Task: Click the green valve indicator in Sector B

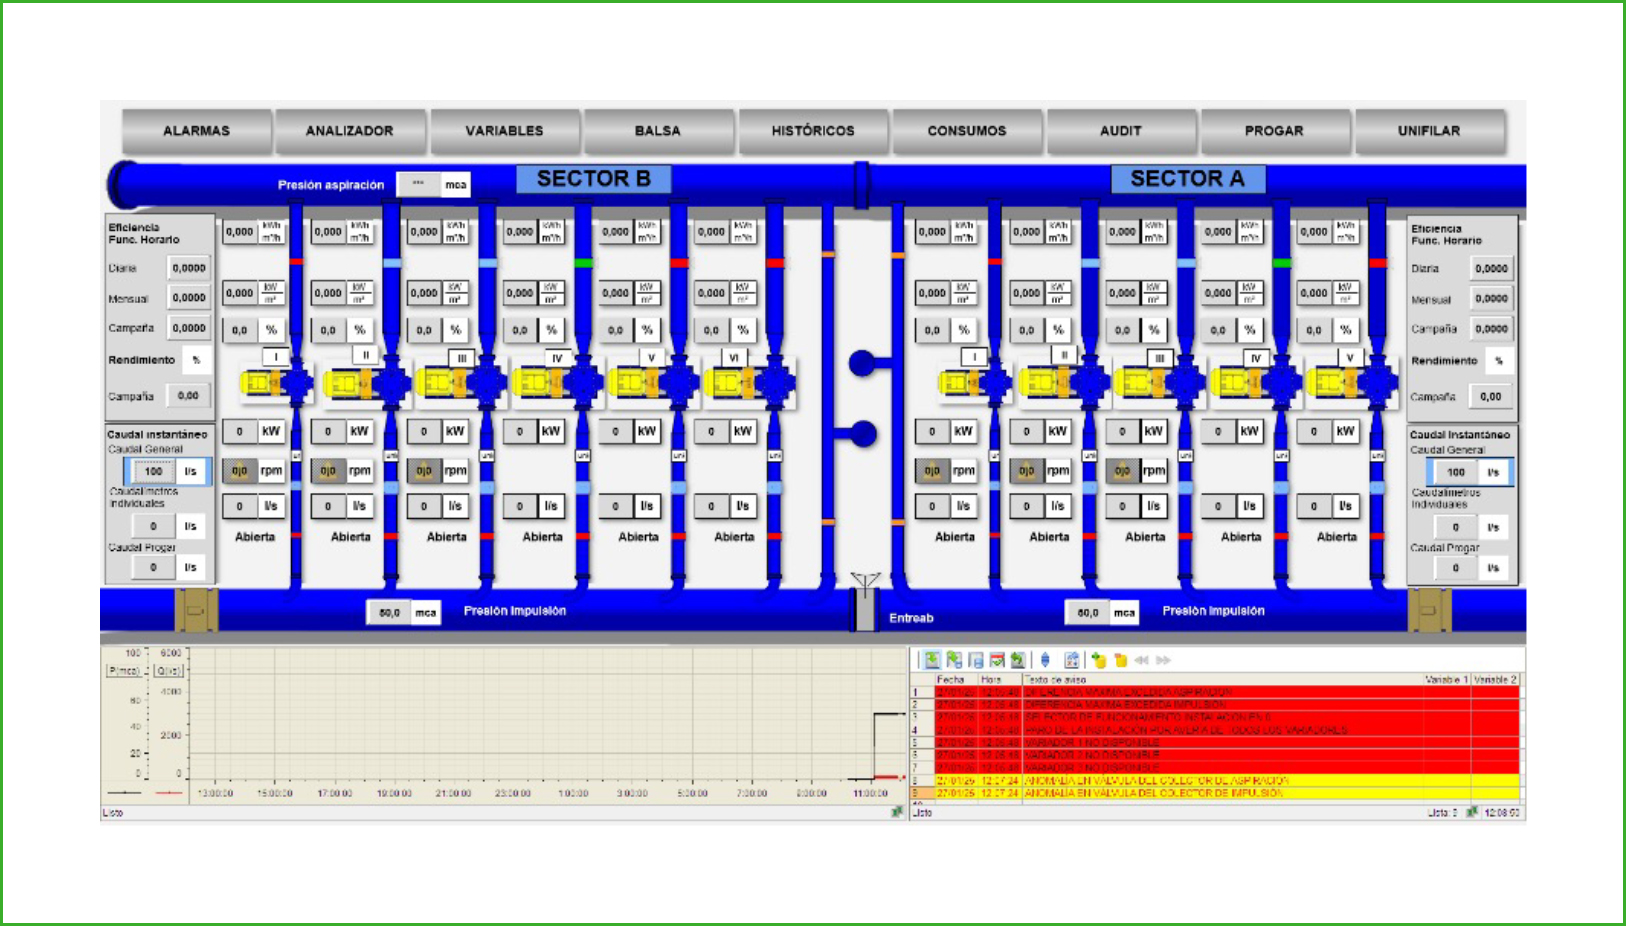Action: click(x=584, y=263)
